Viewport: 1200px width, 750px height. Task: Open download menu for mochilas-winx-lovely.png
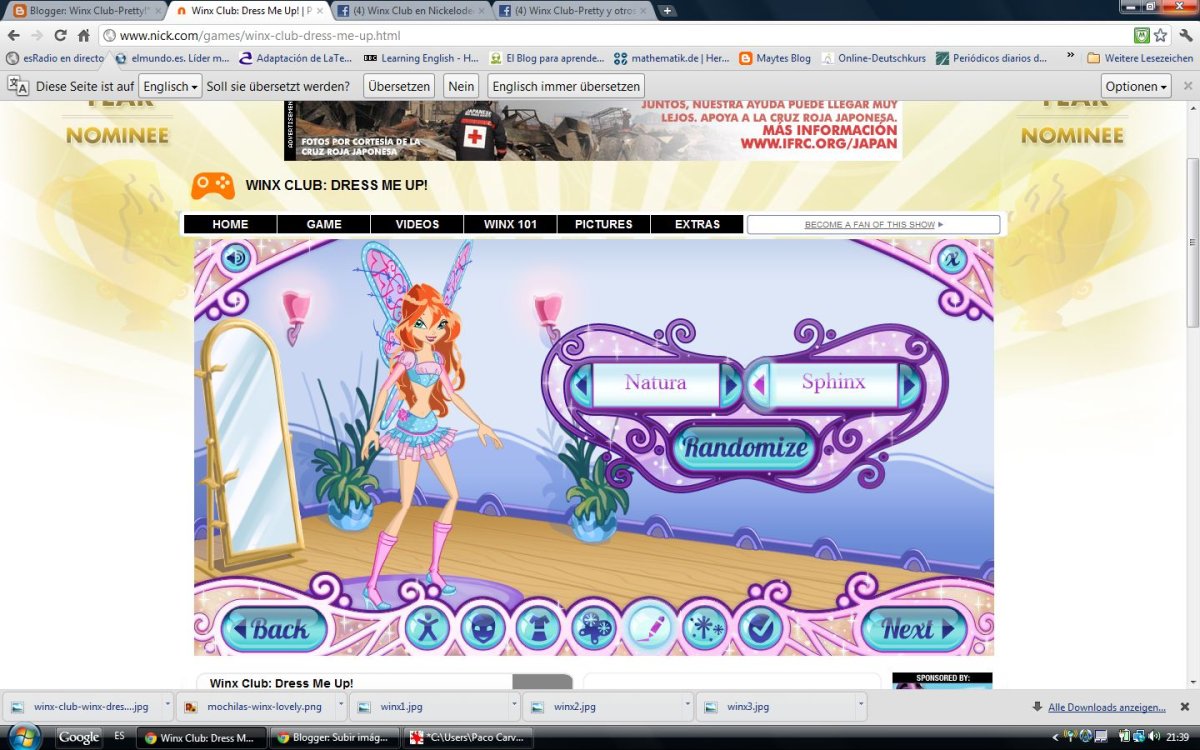[341, 706]
